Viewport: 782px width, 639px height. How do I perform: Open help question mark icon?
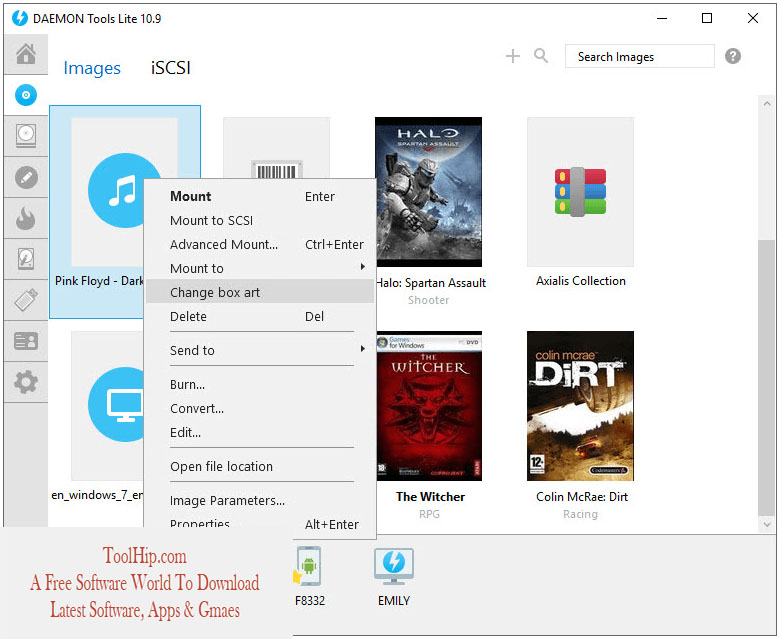click(733, 56)
